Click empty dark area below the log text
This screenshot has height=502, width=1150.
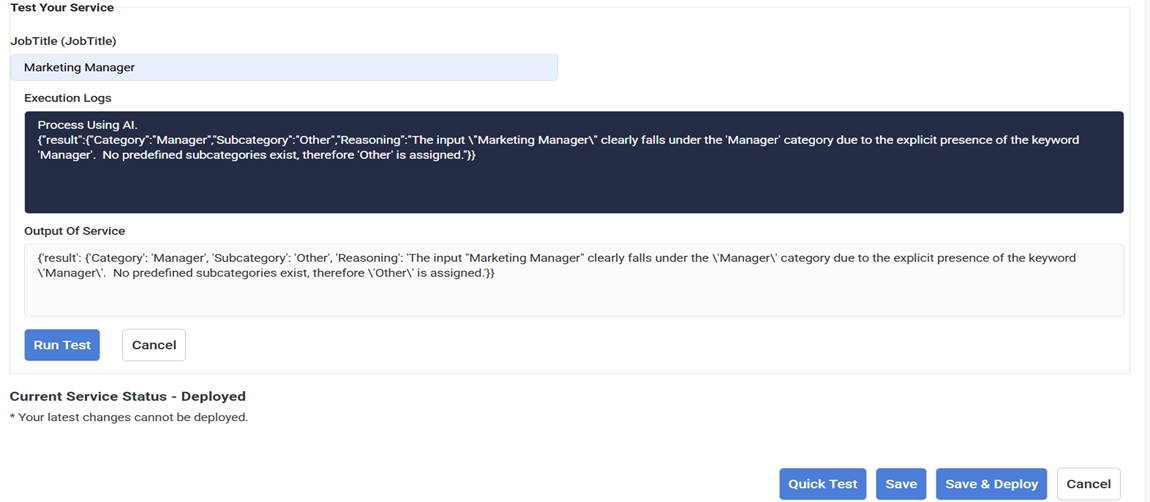pos(573,190)
